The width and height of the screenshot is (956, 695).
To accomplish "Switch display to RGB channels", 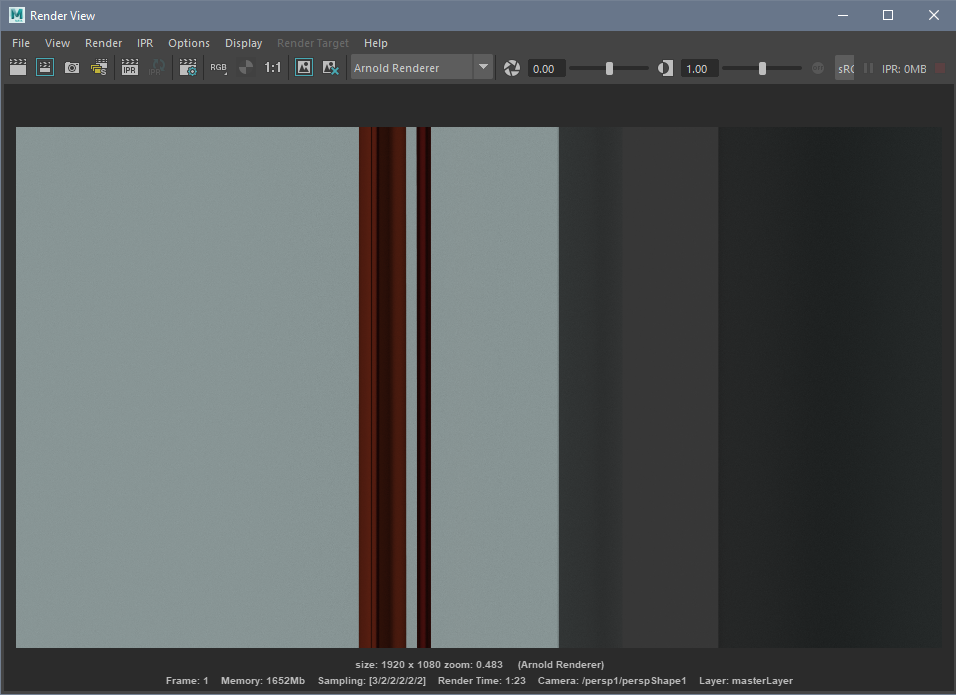I will click(x=218, y=67).
